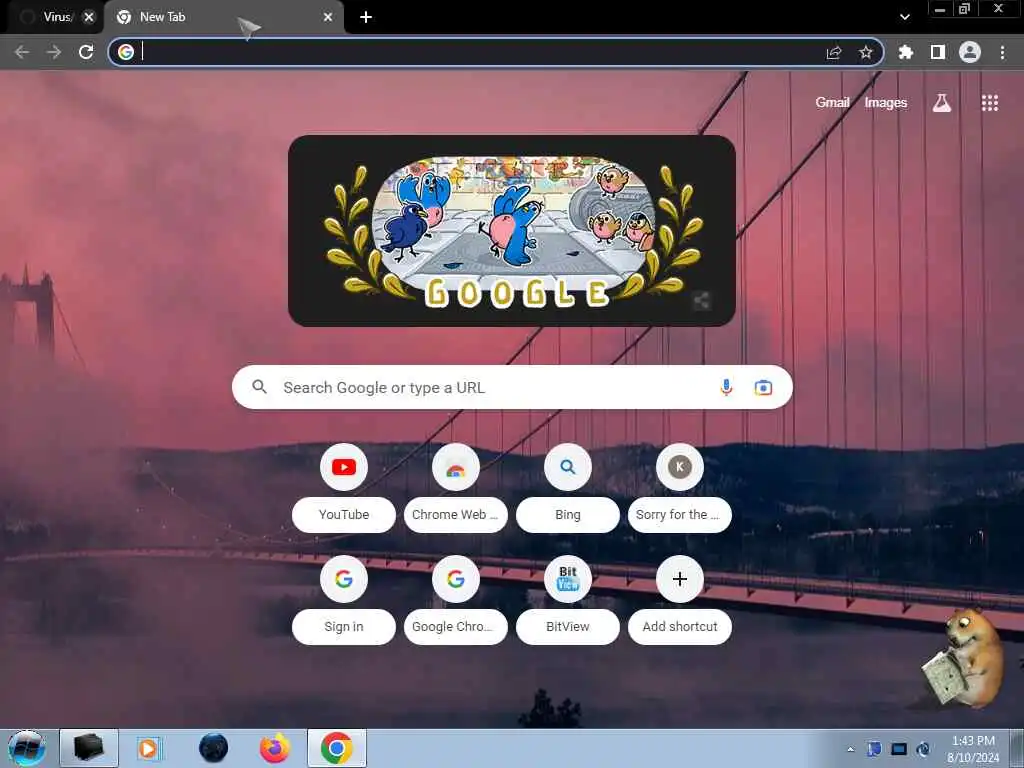
Task: Click the Sign in shortcut label
Action: 344,626
